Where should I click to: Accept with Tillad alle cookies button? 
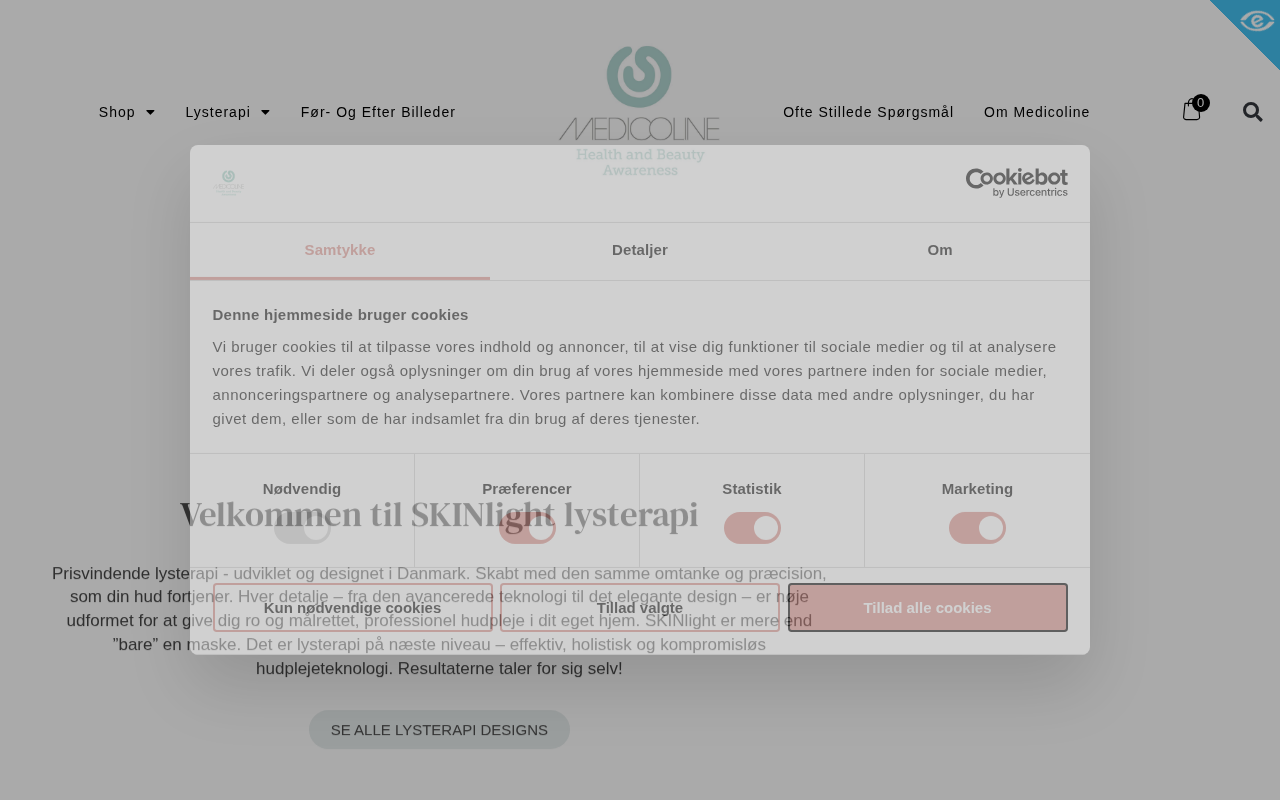(928, 608)
